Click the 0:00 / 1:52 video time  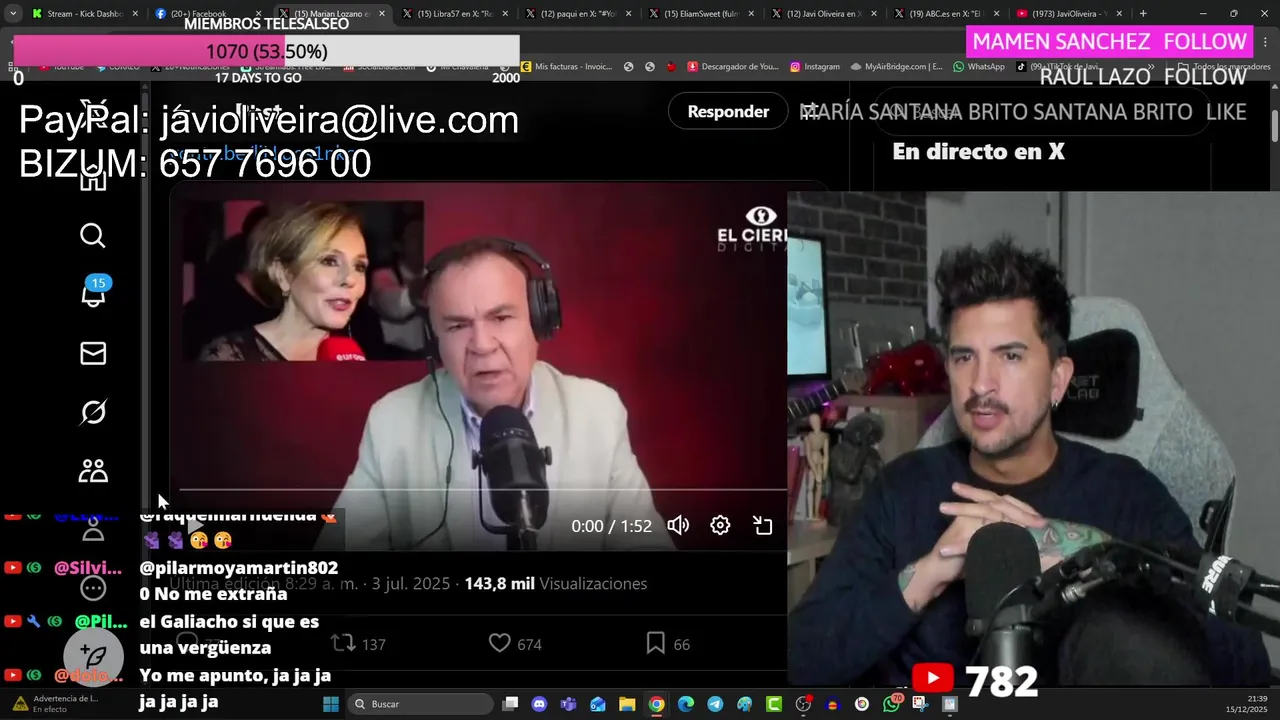[611, 526]
